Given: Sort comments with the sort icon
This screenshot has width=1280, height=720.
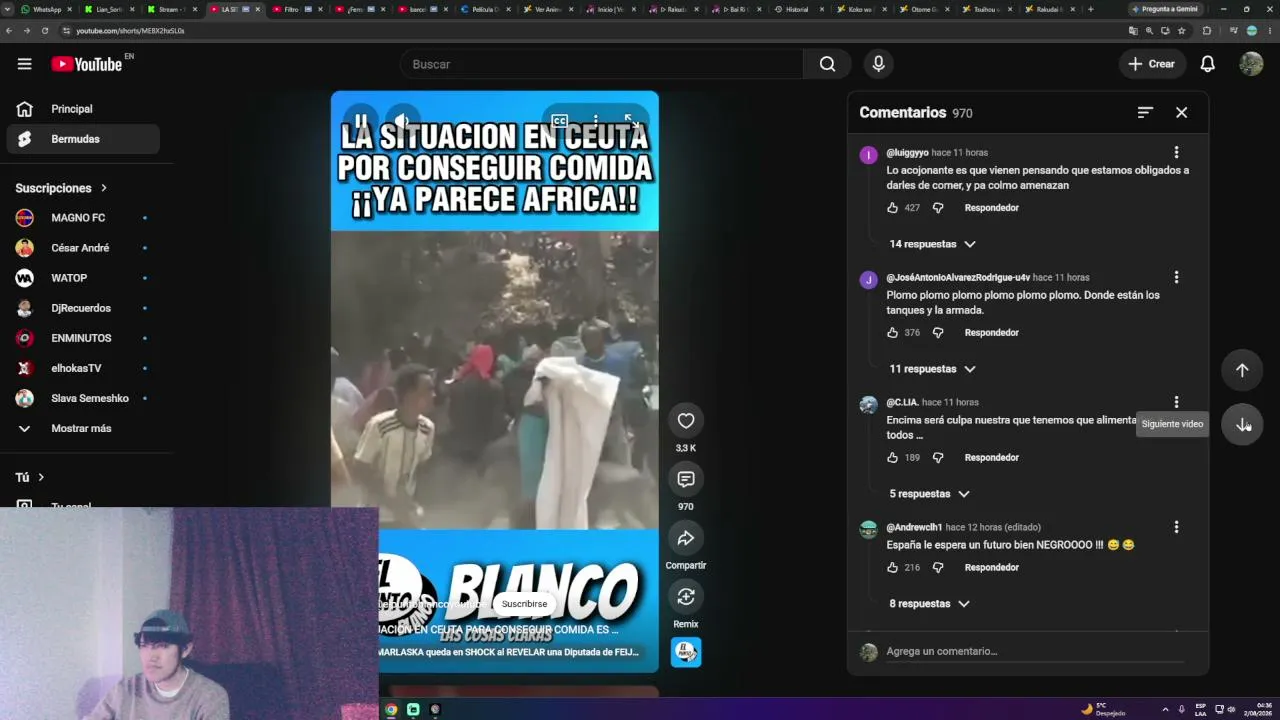Looking at the screenshot, I should coord(1145,113).
